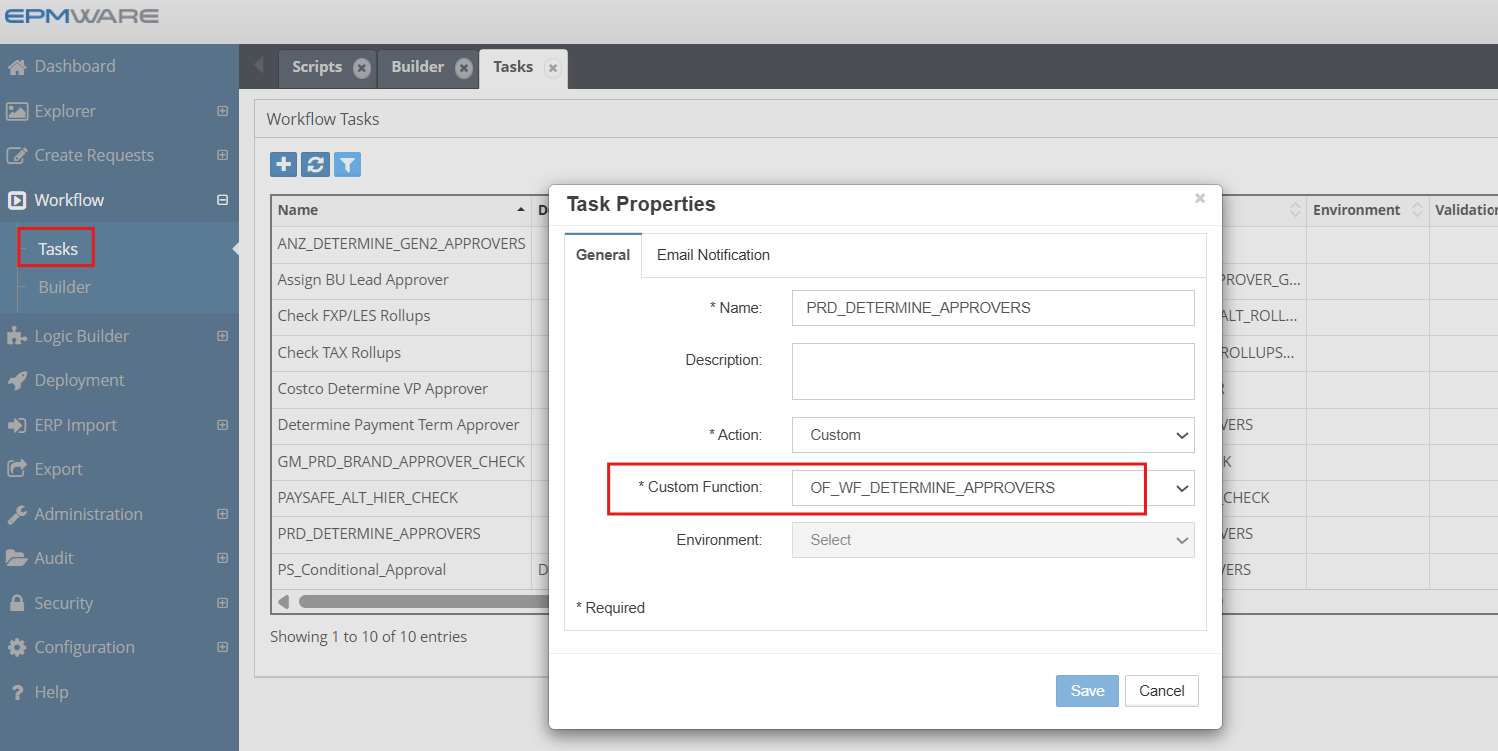Open the Custom Function dropdown
1498x751 pixels.
tap(1182, 488)
